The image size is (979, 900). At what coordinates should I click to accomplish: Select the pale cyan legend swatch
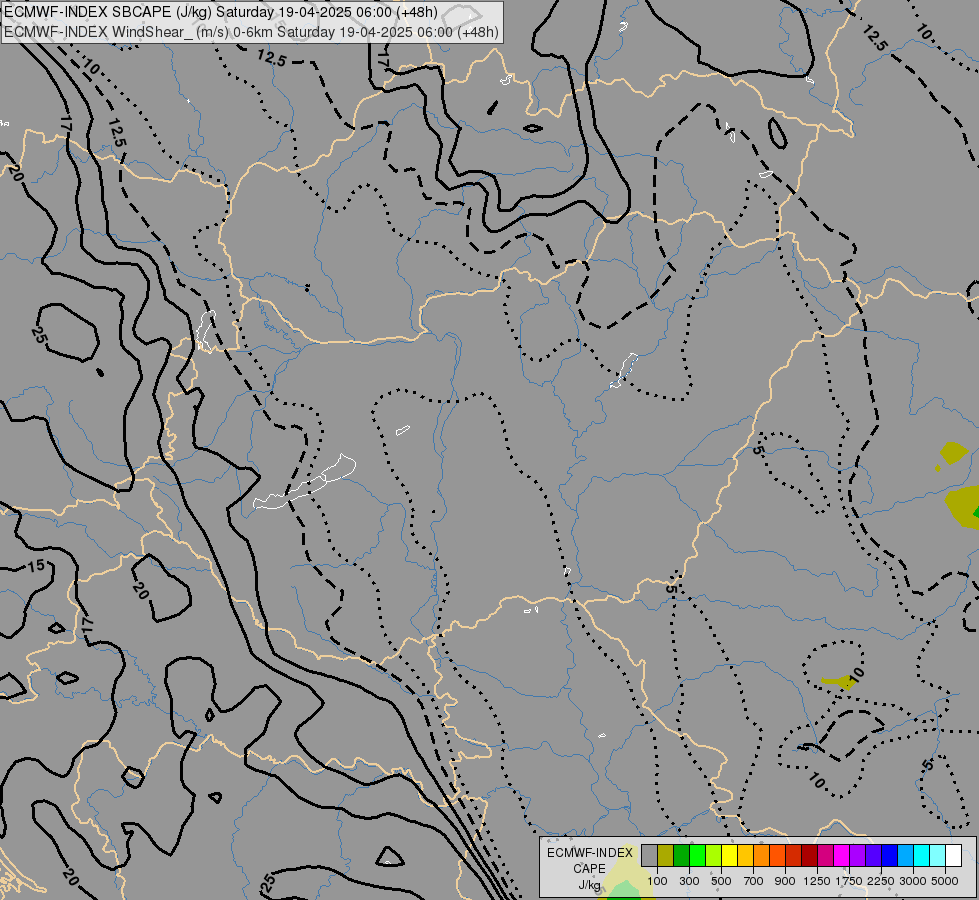tap(938, 856)
